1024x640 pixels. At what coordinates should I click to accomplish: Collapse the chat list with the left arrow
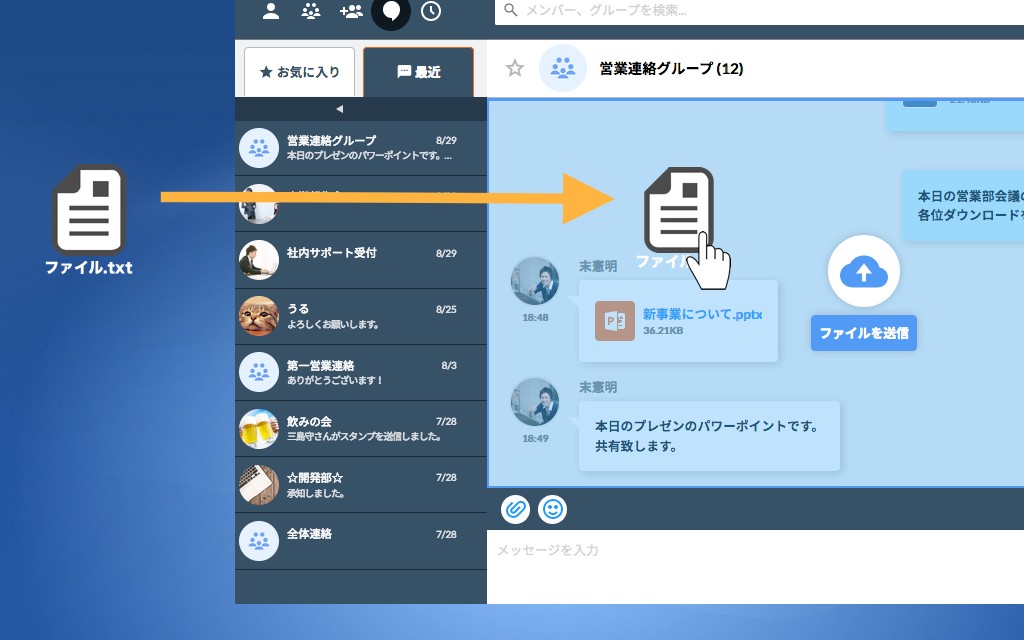339,108
